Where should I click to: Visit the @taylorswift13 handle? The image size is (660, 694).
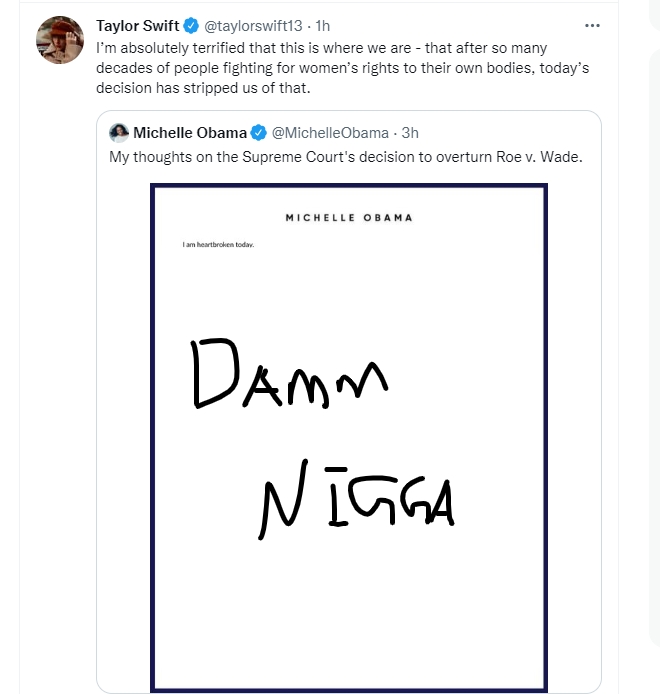[x=253, y=26]
